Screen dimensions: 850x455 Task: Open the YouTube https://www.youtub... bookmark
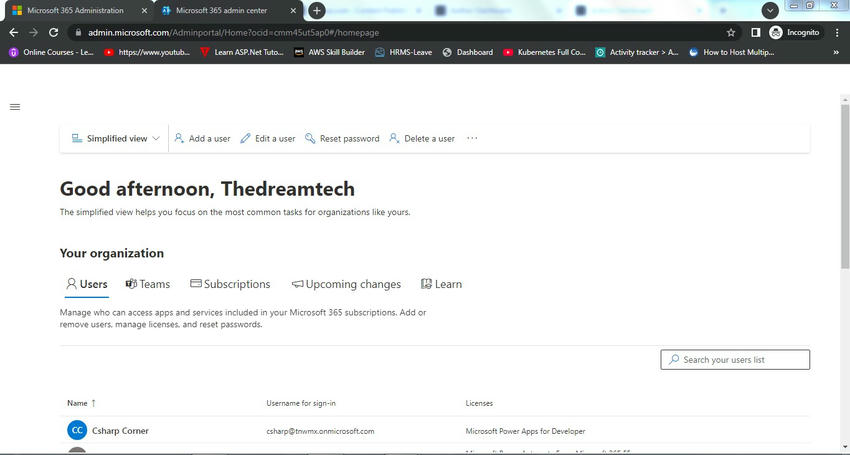147,52
